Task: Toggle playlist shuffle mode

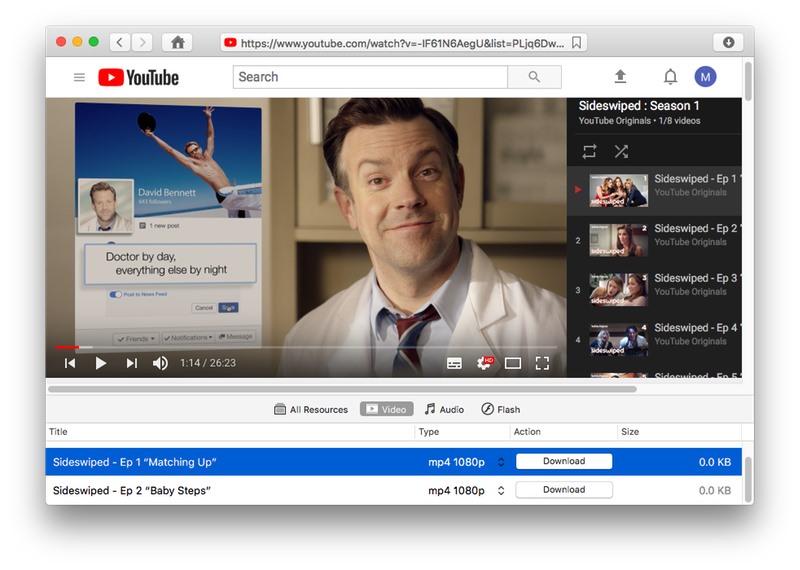Action: [x=621, y=151]
